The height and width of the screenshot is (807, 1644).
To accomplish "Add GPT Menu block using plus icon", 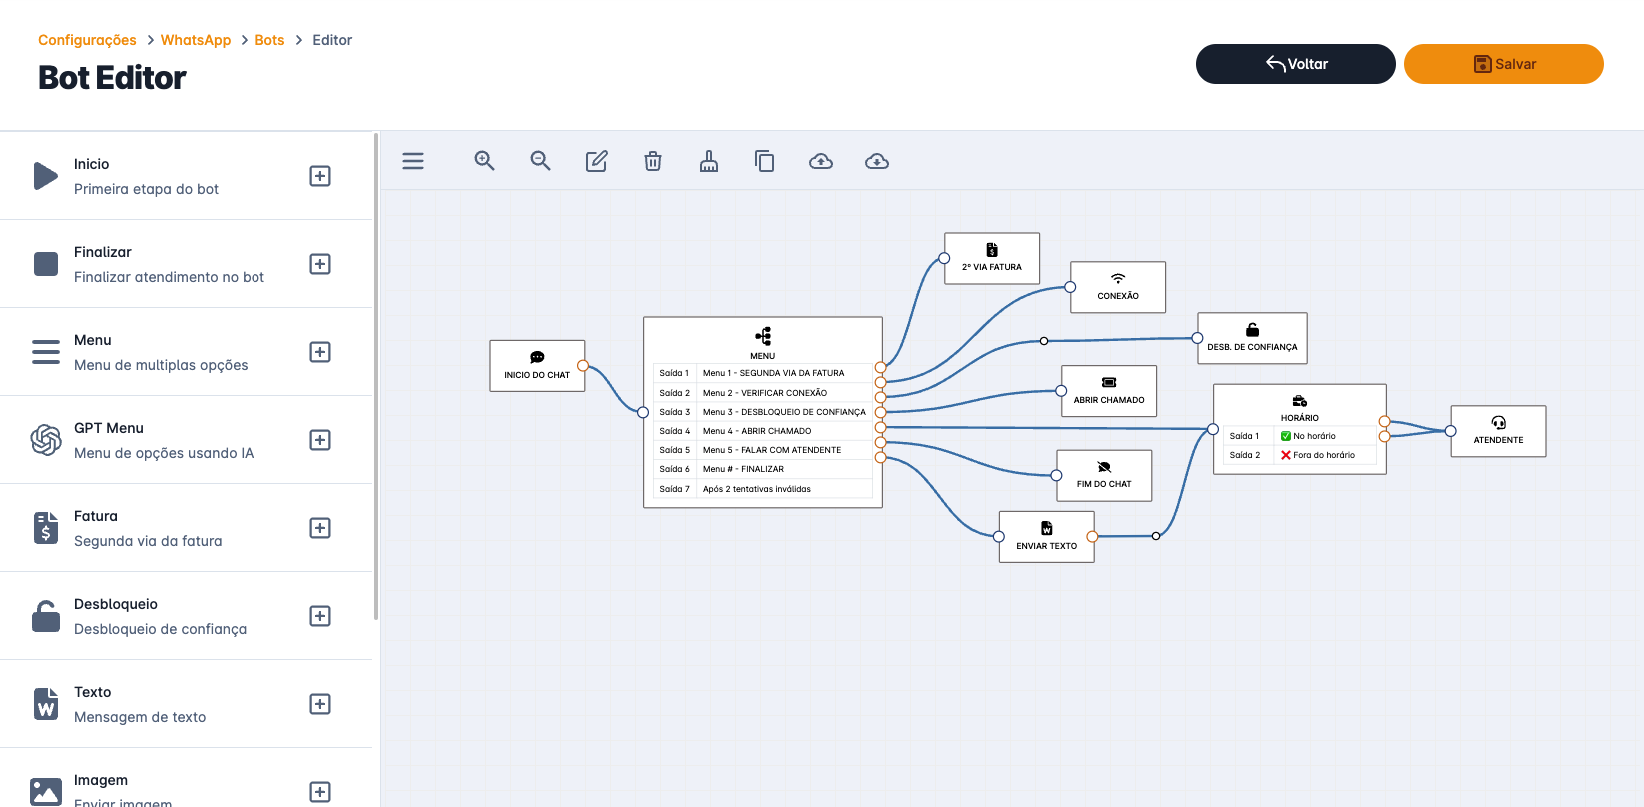I will pyautogui.click(x=320, y=440).
